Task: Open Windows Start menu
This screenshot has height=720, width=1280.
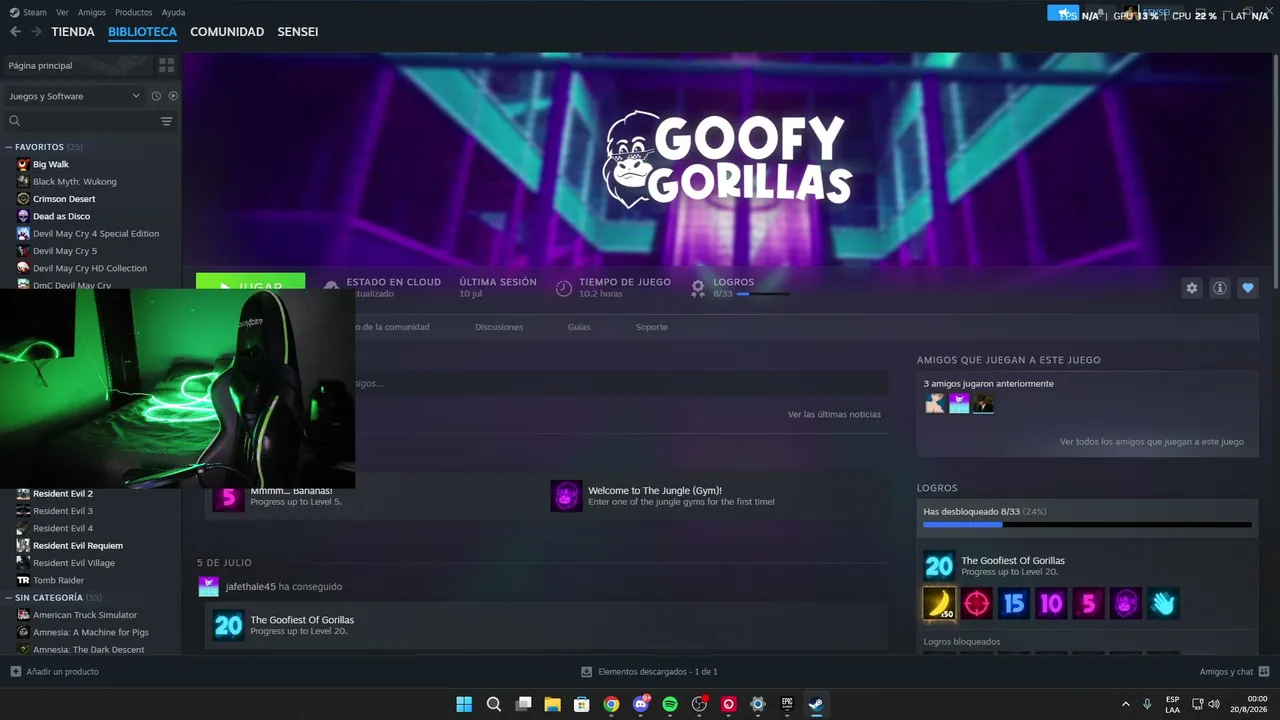Action: 464,704
